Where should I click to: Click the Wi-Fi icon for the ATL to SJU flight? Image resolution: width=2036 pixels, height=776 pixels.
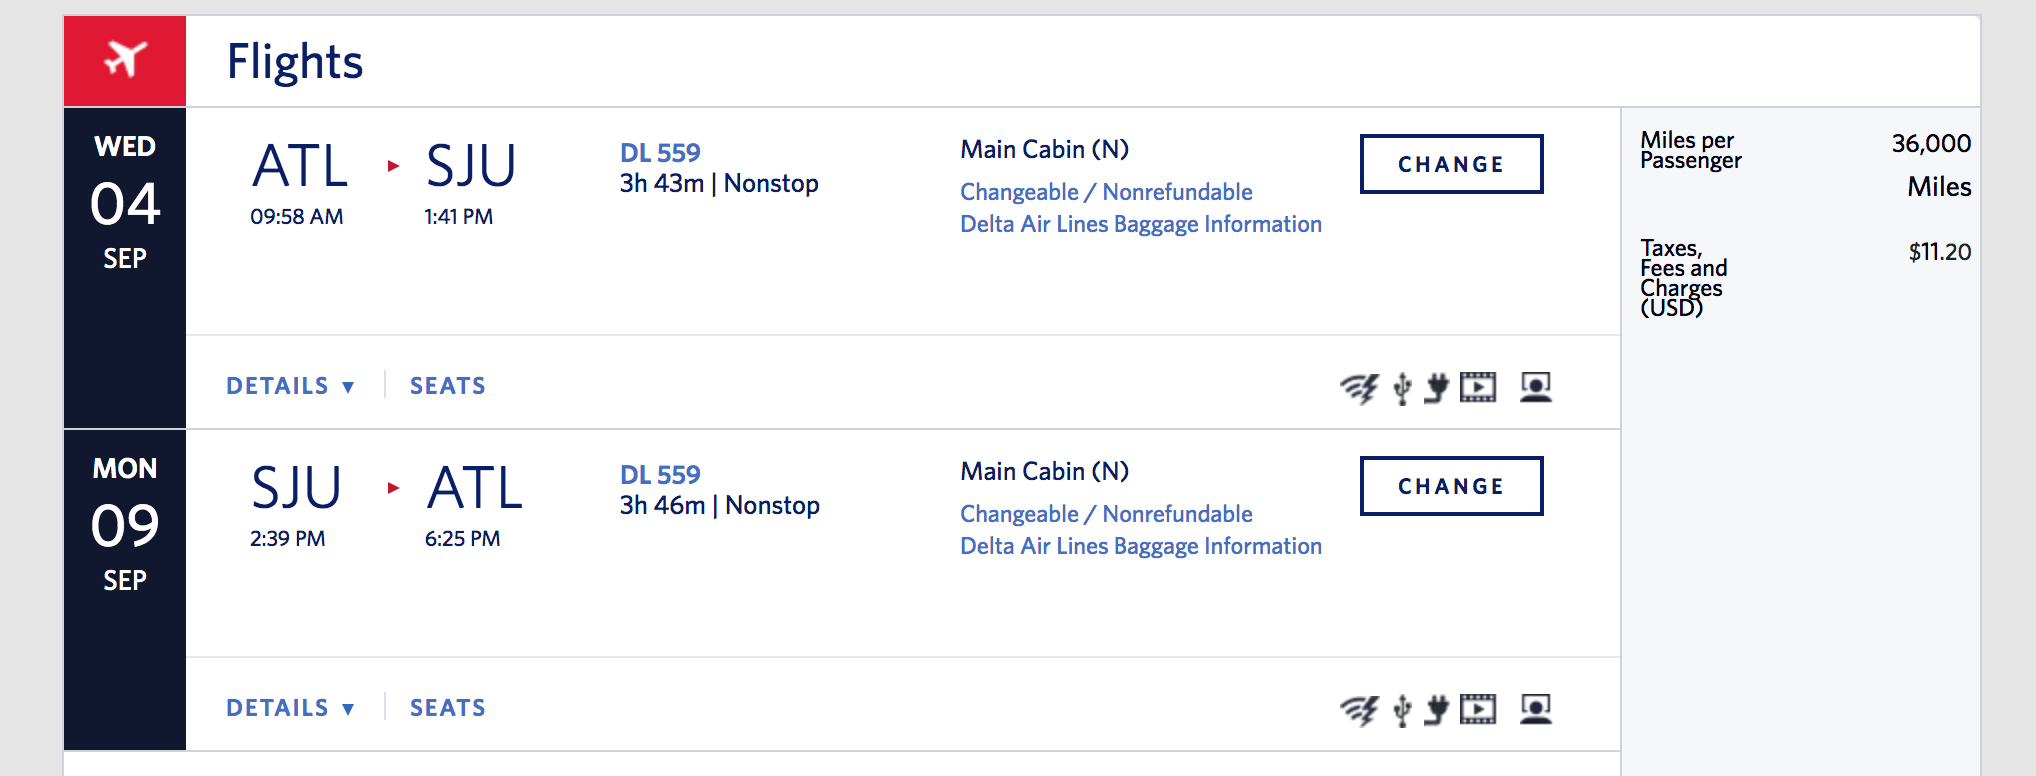[1359, 388]
